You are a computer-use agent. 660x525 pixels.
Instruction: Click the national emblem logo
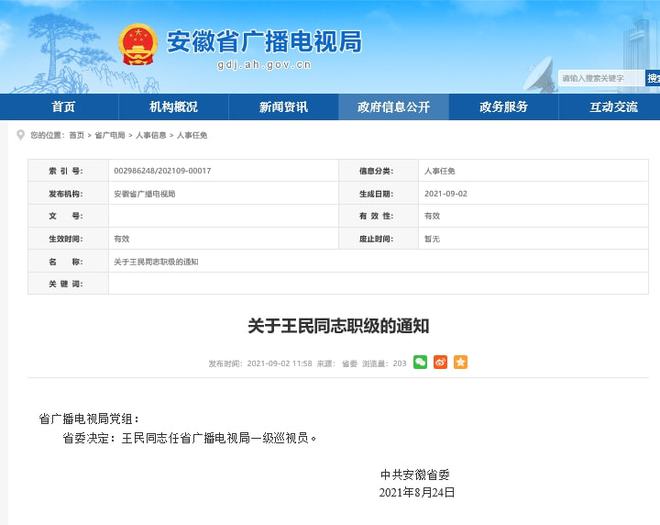(138, 46)
